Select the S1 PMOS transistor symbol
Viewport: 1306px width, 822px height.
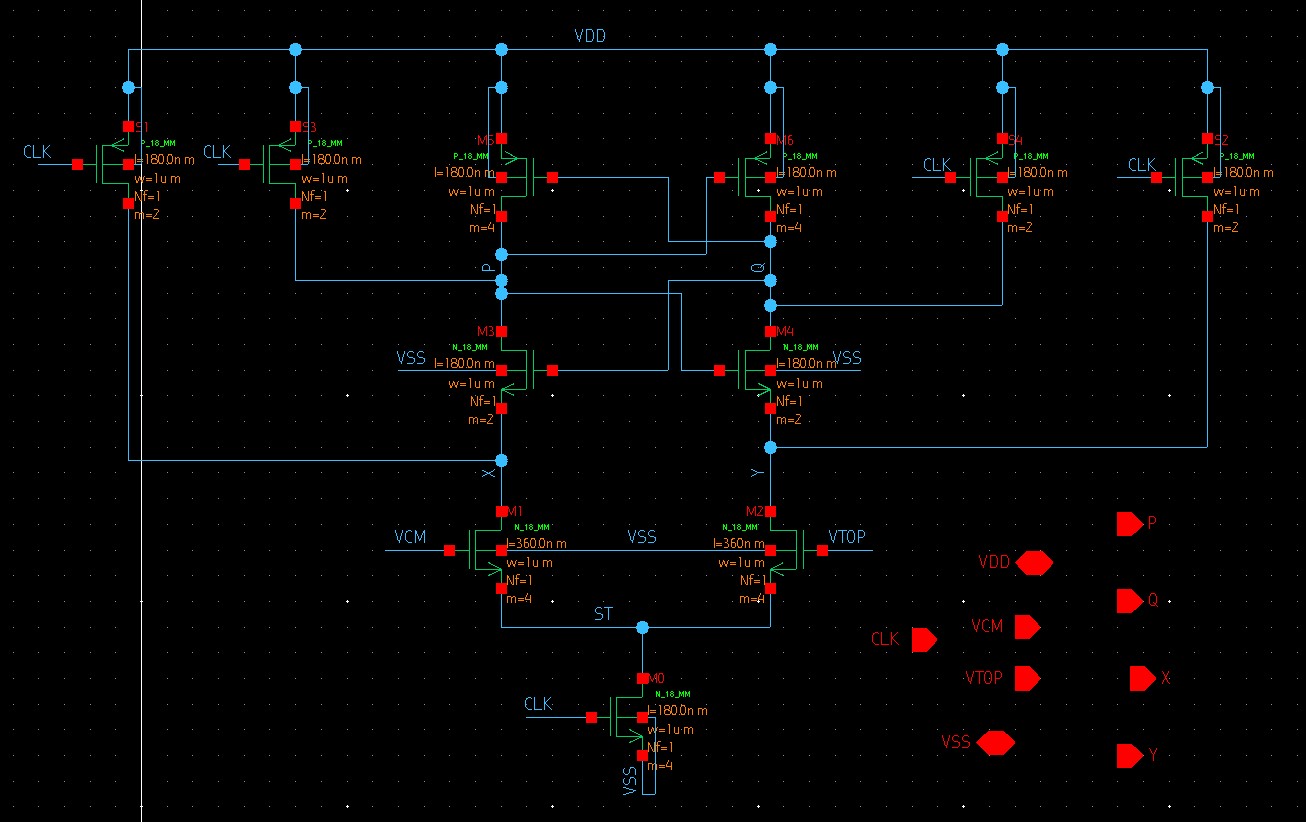[108, 165]
